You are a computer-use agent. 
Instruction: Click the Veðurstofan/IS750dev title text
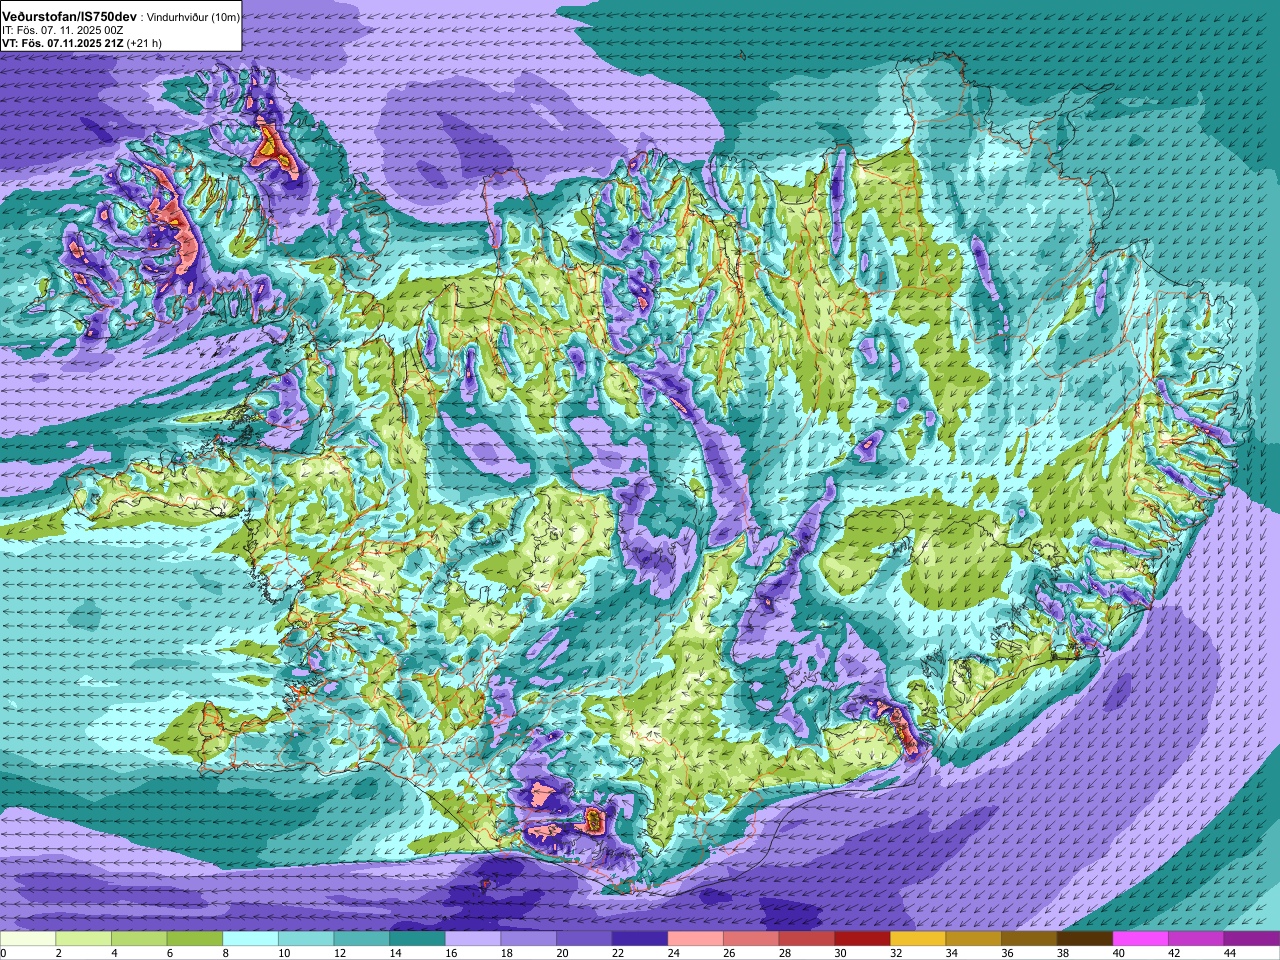tap(70, 17)
